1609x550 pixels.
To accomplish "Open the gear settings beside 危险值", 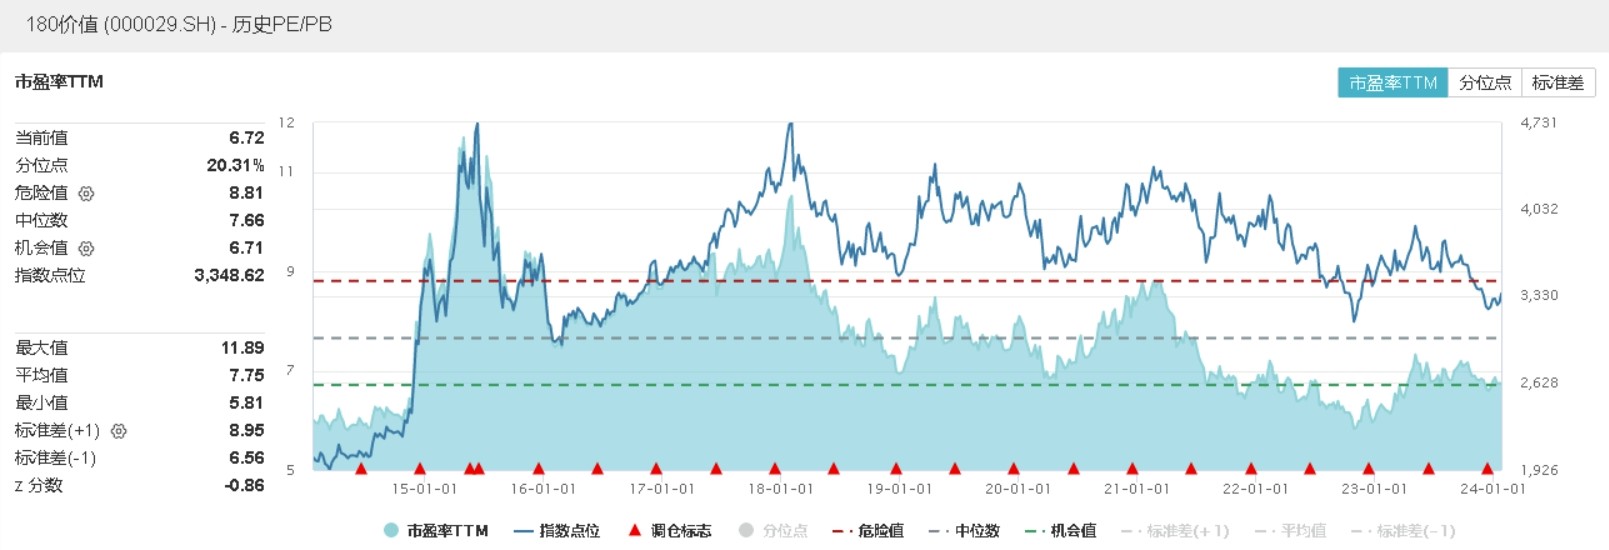I will [86, 194].
